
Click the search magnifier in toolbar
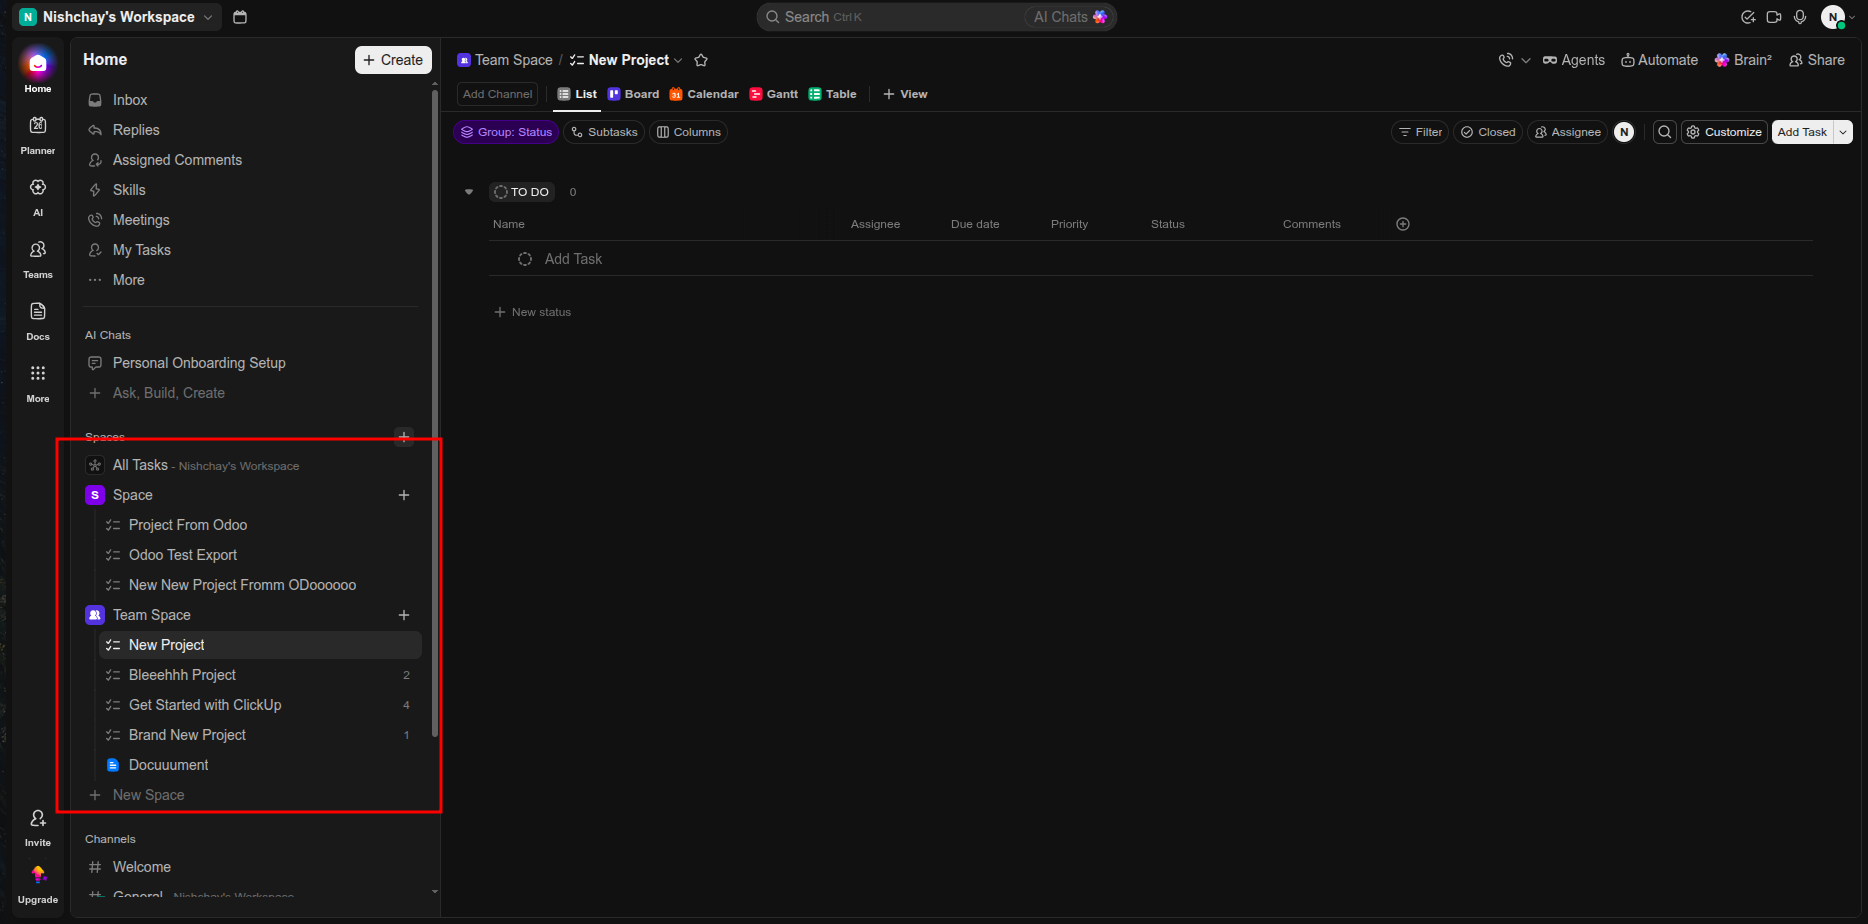(1665, 132)
